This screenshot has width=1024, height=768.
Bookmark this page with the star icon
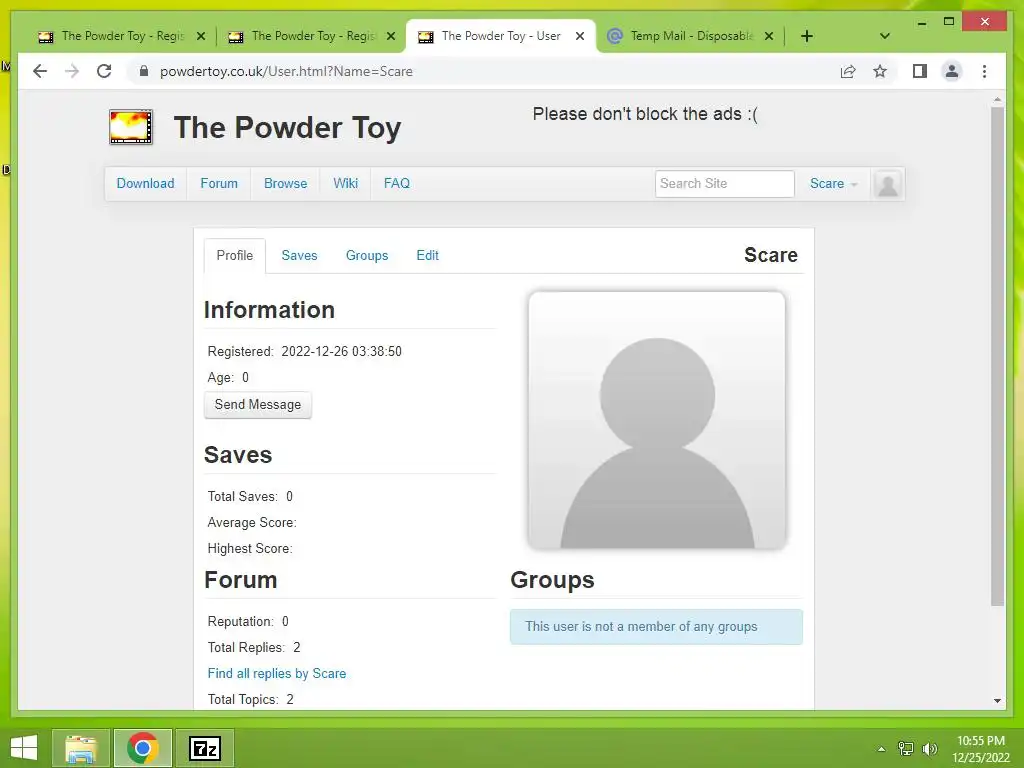point(880,71)
